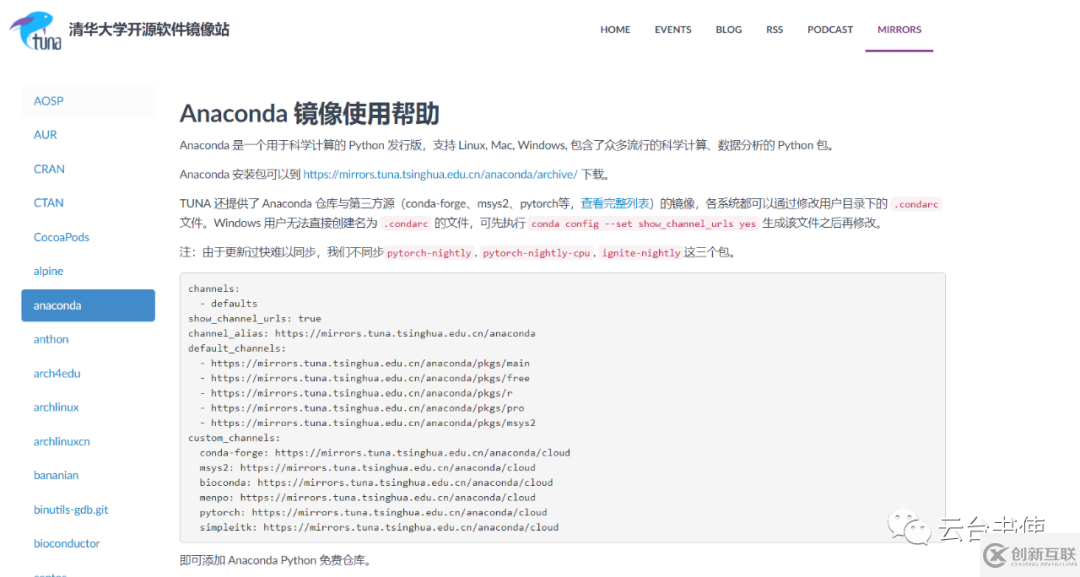Screen dimensions: 1080x577
Task: Go to EVENTS page
Action: 673,30
